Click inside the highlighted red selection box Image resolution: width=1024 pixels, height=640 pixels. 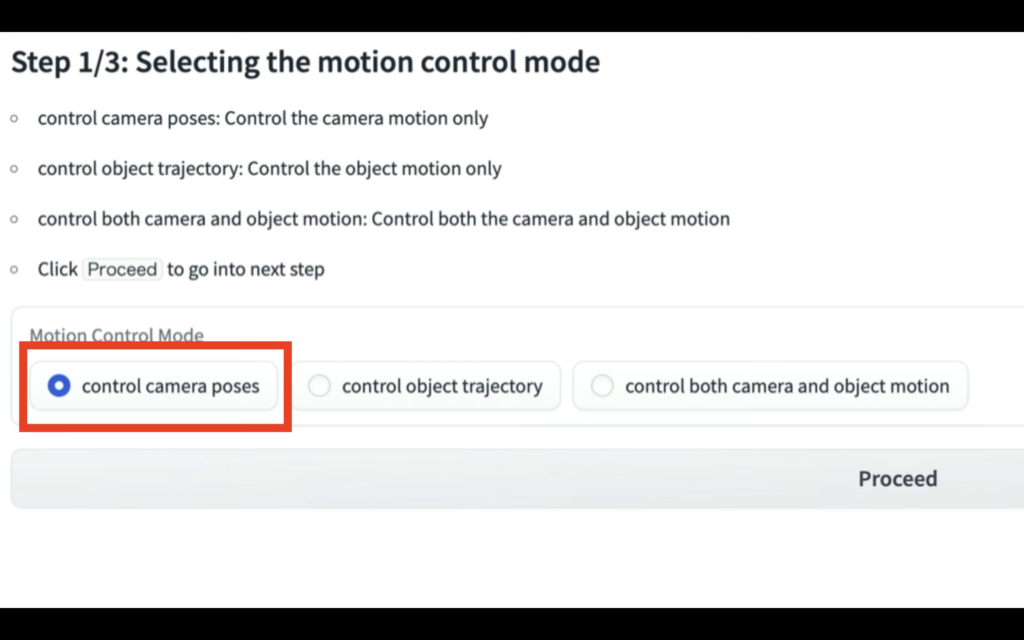(155, 386)
